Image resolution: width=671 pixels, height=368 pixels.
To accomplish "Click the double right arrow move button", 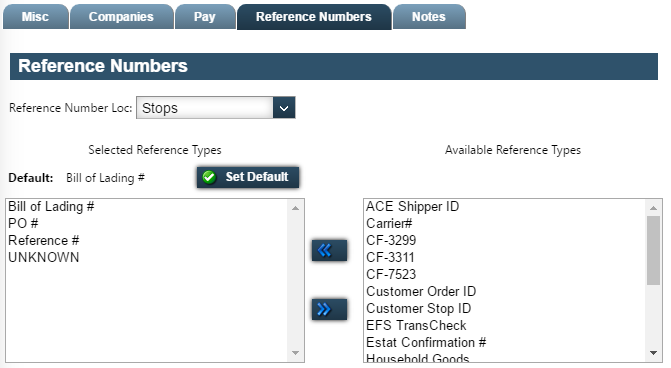I will (329, 309).
